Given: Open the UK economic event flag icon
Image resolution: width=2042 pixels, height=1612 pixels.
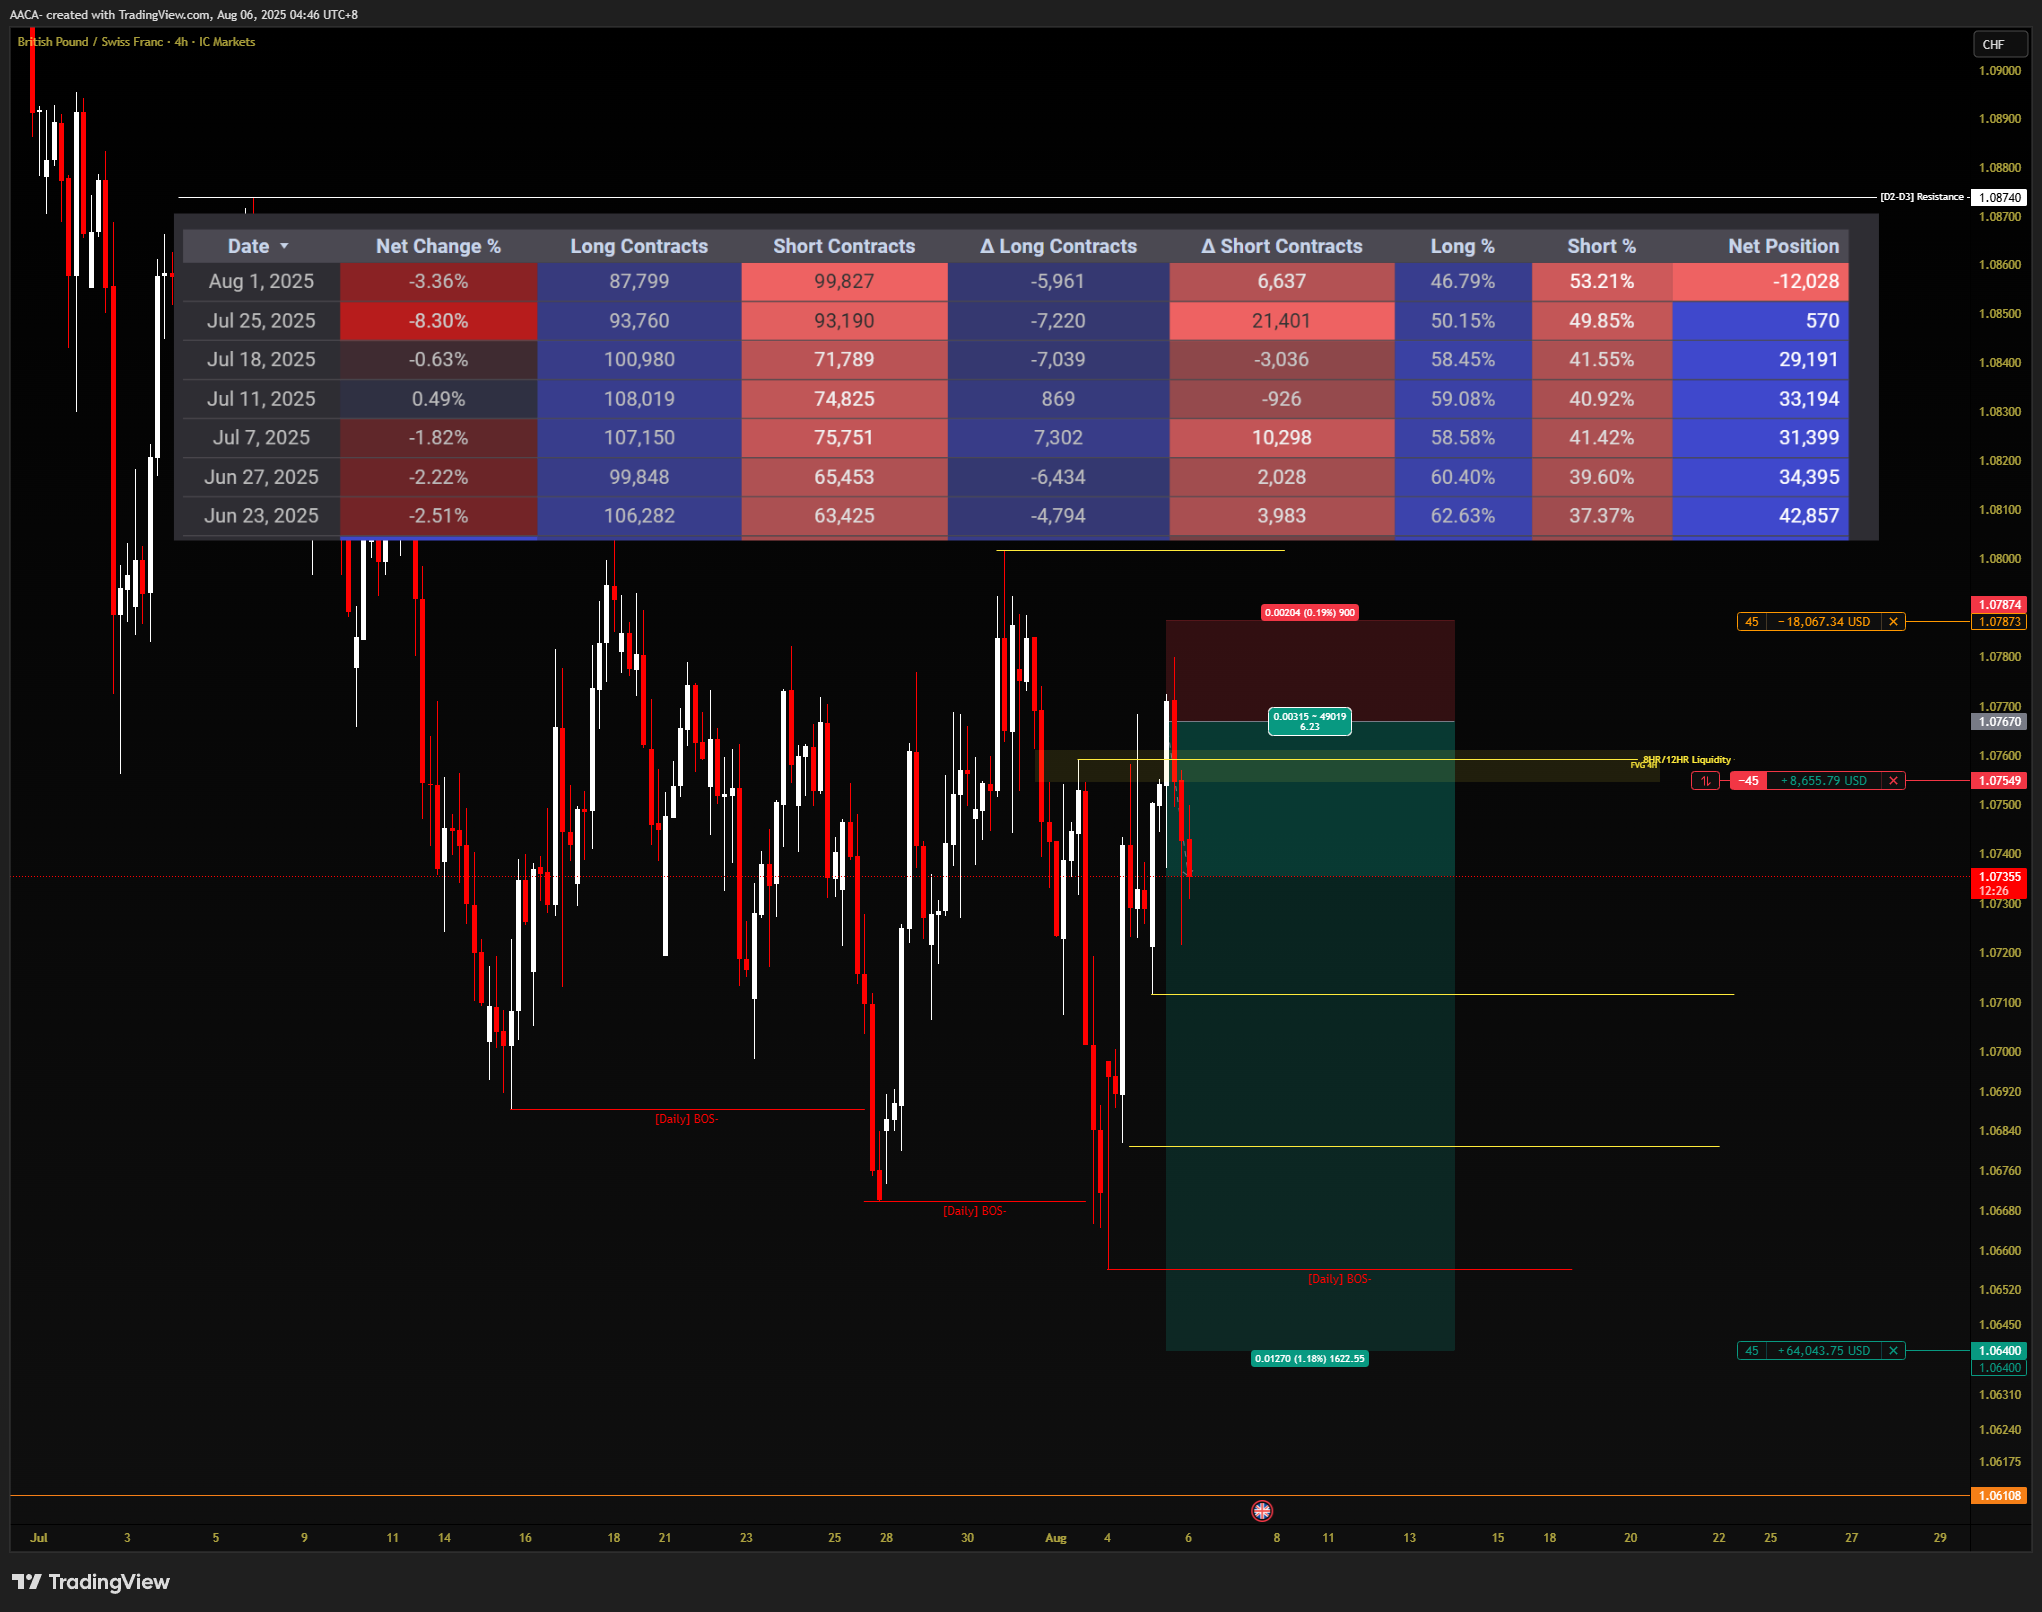Looking at the screenshot, I should click(1262, 1511).
